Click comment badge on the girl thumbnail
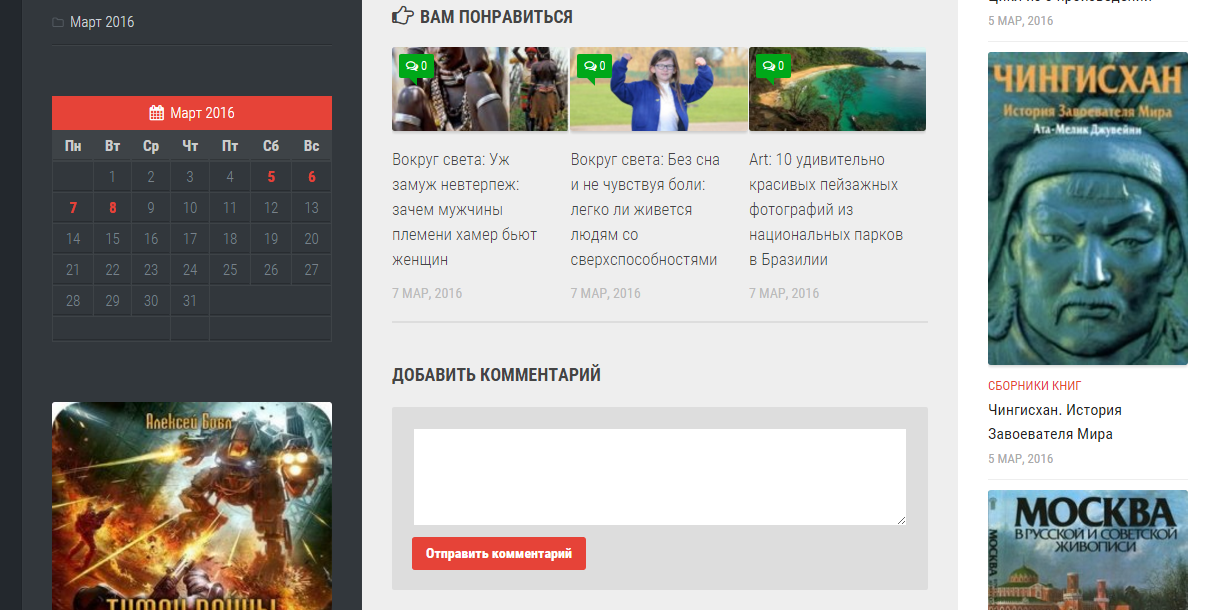1206x610 pixels. 594,66
